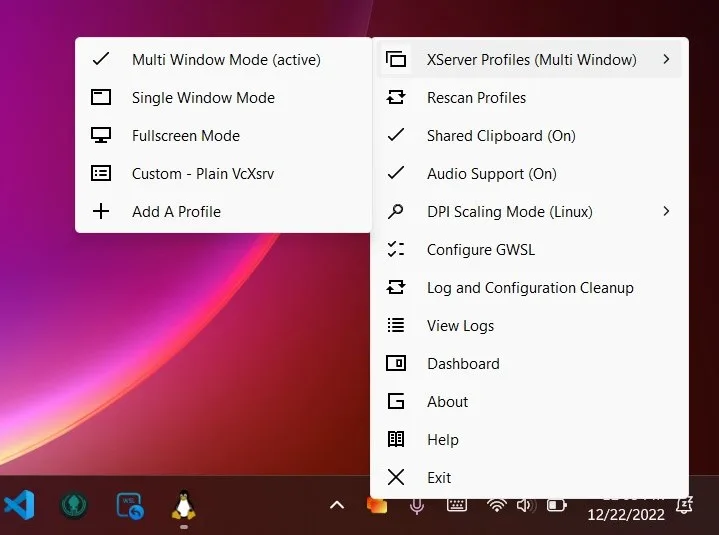Open Configure GWSL menu entry
This screenshot has width=719, height=535.
pos(530,249)
